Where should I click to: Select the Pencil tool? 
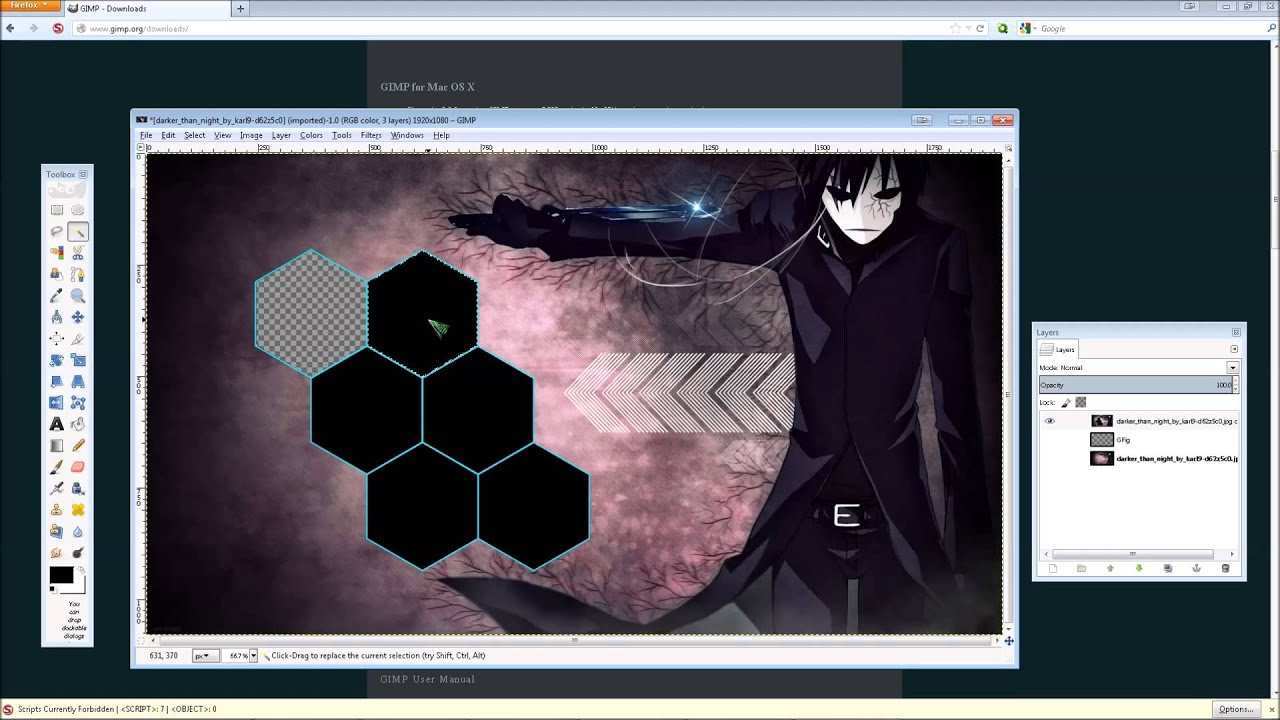[78, 446]
